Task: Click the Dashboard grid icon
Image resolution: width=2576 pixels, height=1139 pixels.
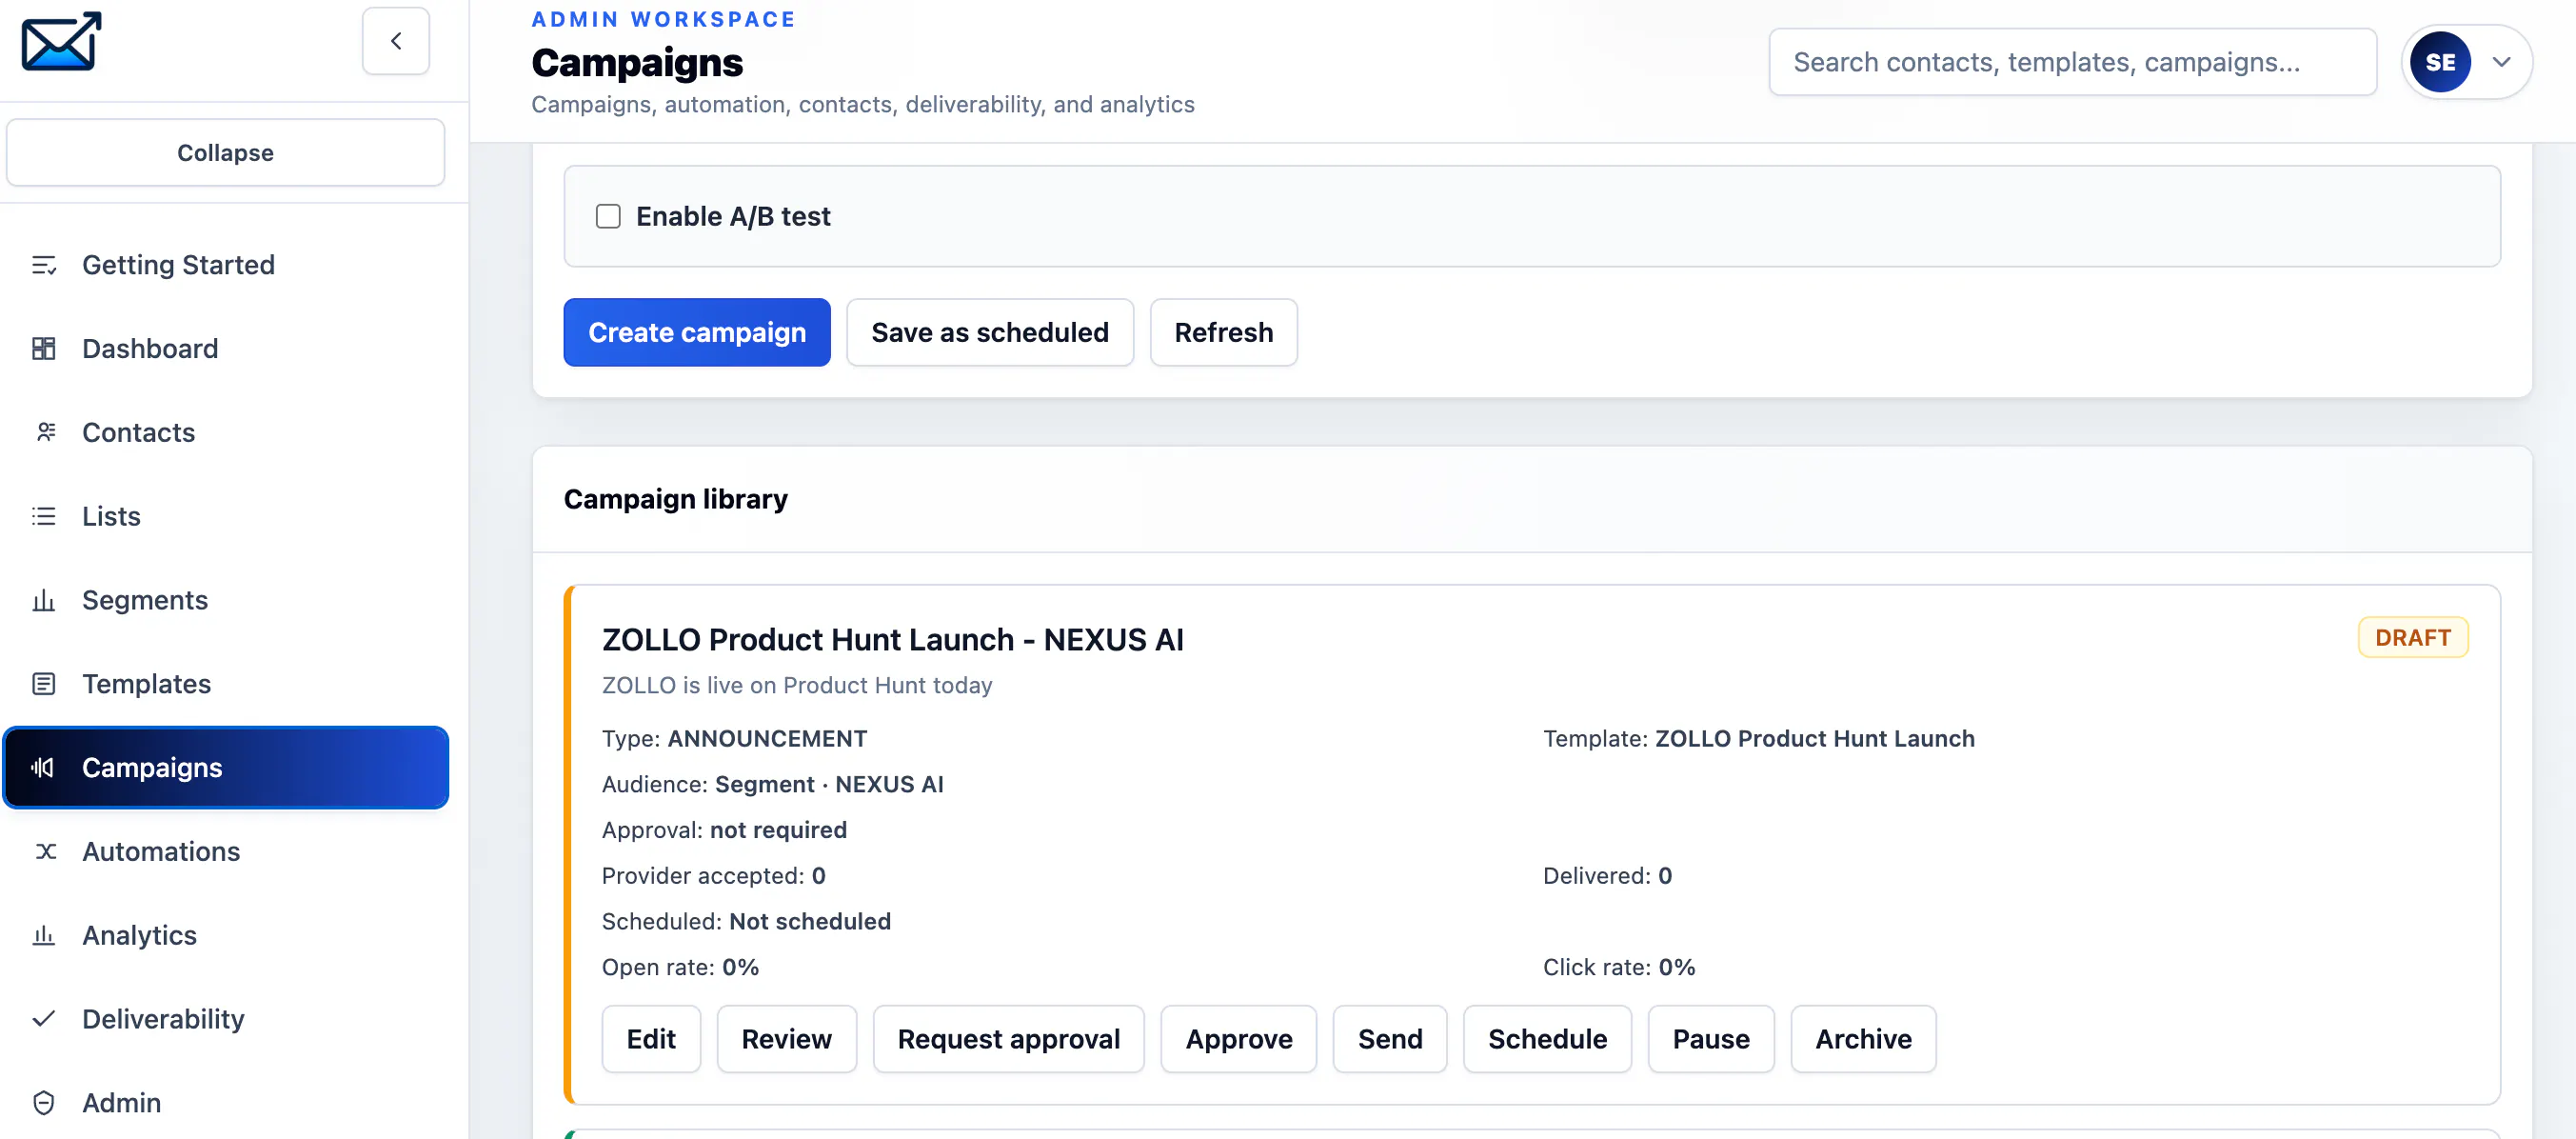Action: 44,349
